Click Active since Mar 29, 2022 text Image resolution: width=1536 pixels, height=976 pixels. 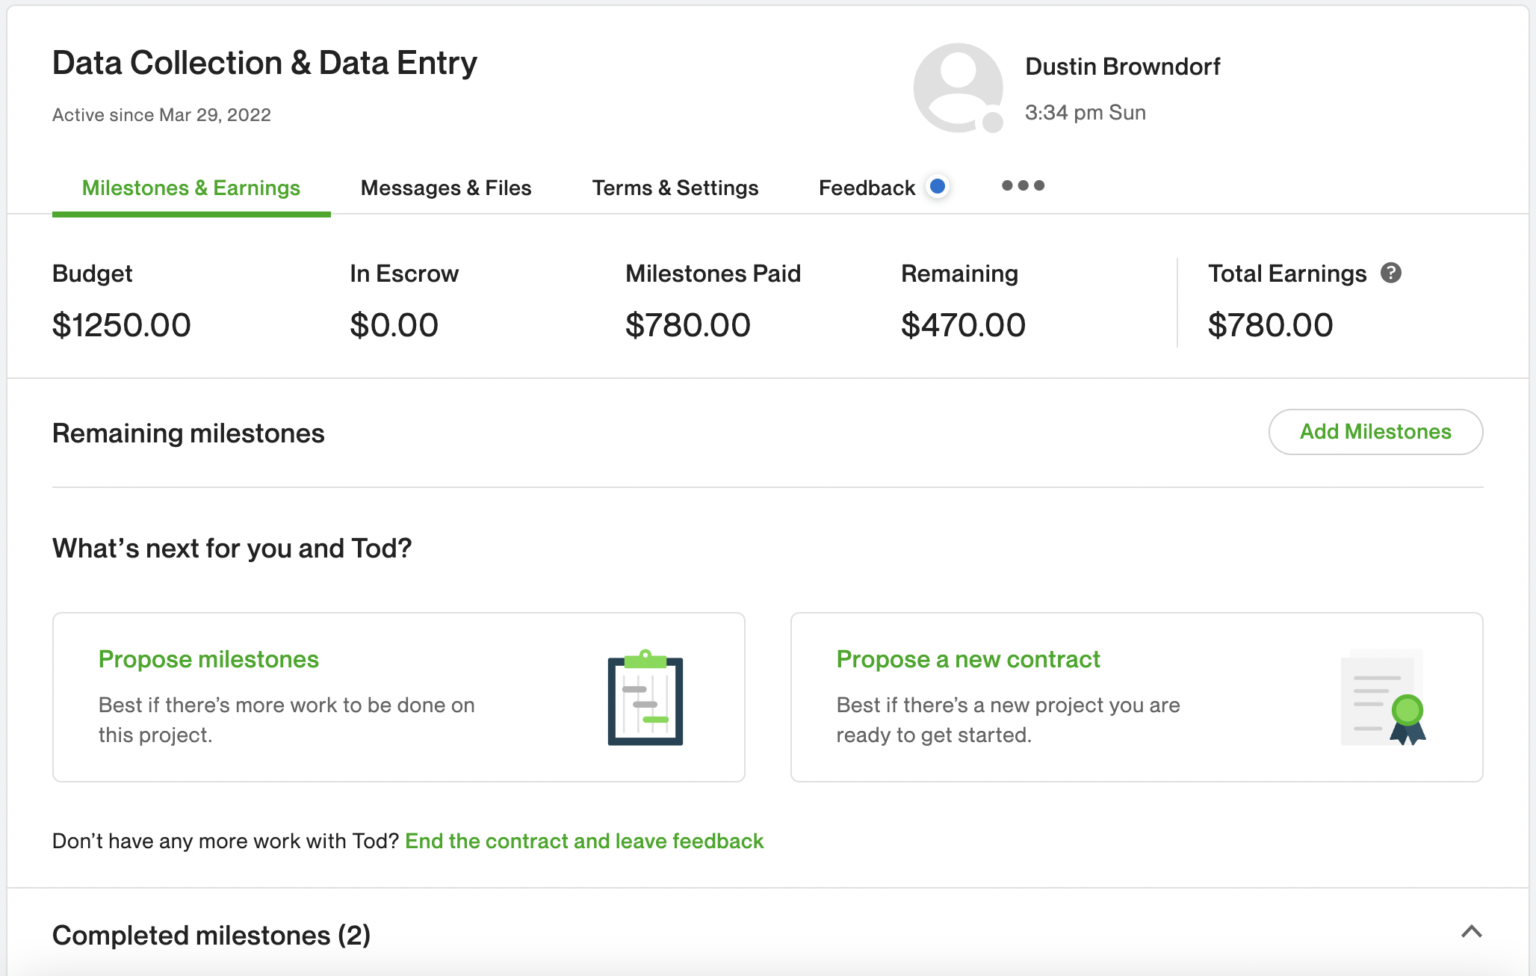point(161,115)
